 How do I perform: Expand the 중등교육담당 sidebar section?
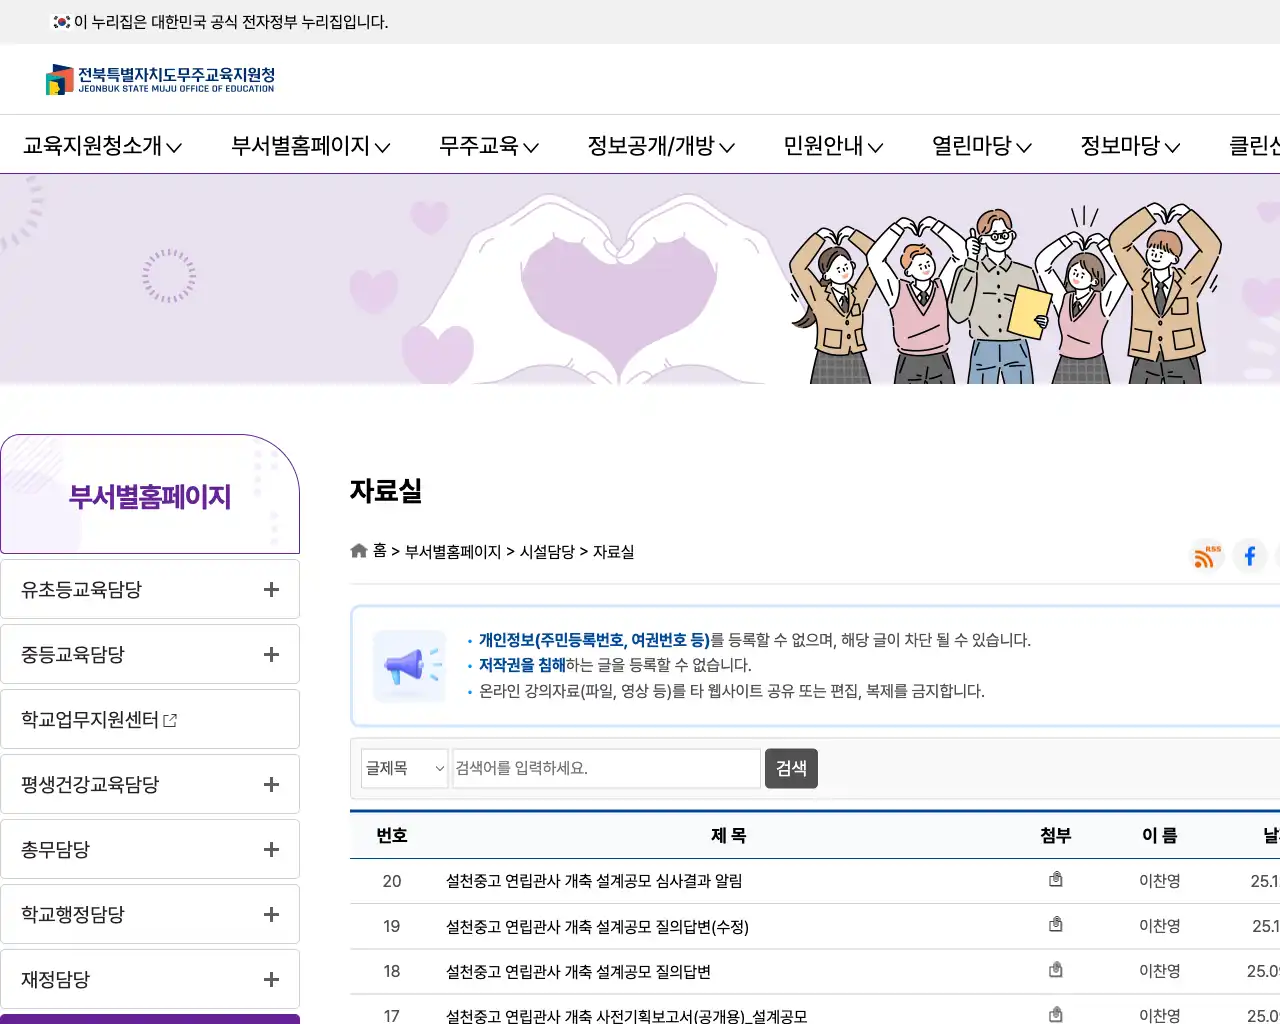[270, 653]
